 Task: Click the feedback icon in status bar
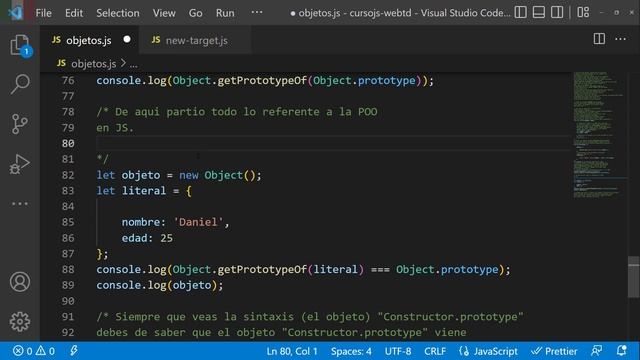[596, 351]
